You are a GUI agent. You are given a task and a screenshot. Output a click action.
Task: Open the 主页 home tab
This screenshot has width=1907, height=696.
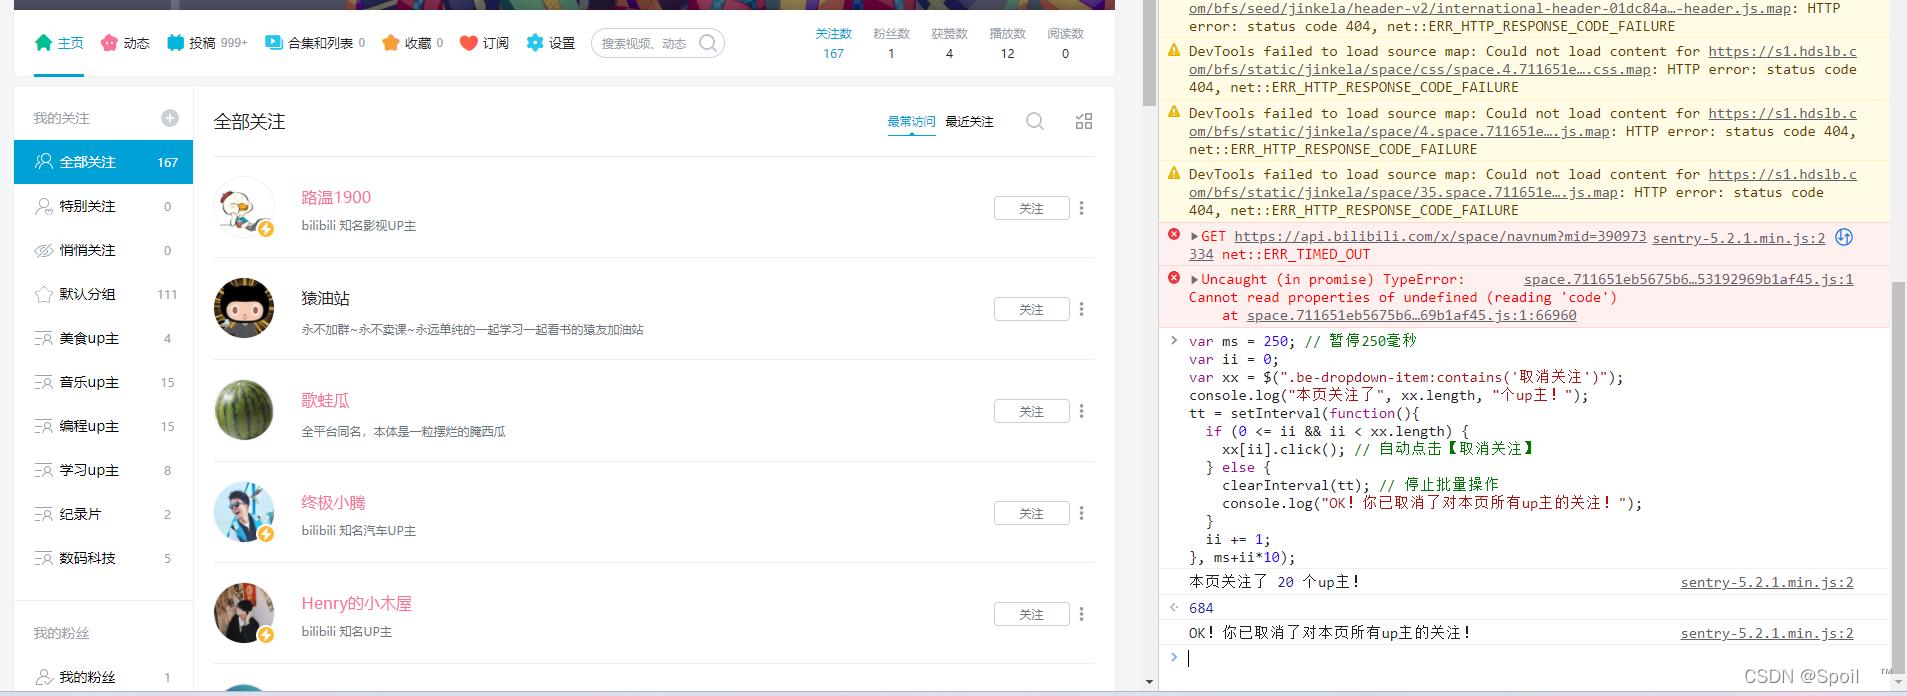point(59,43)
